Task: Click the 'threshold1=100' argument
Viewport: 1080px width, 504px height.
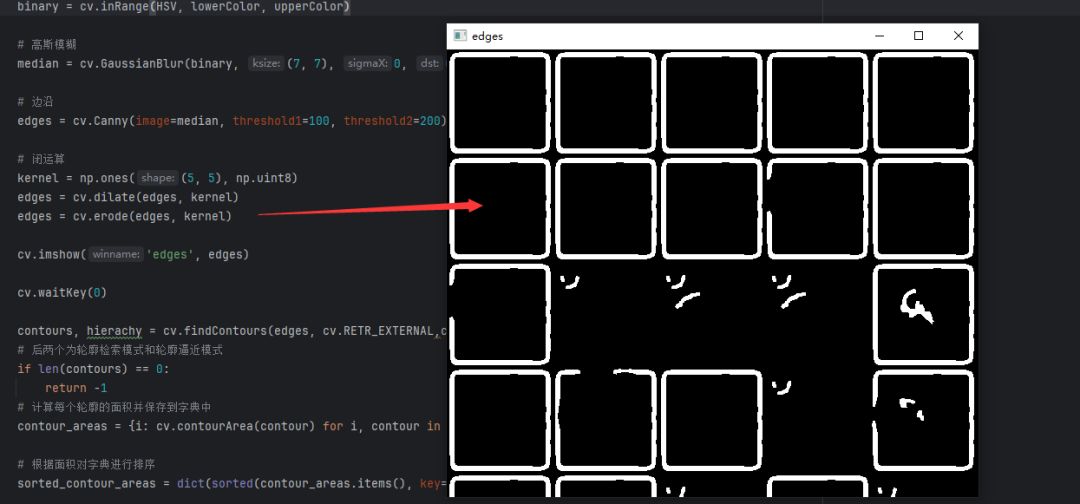Action: pos(281,121)
